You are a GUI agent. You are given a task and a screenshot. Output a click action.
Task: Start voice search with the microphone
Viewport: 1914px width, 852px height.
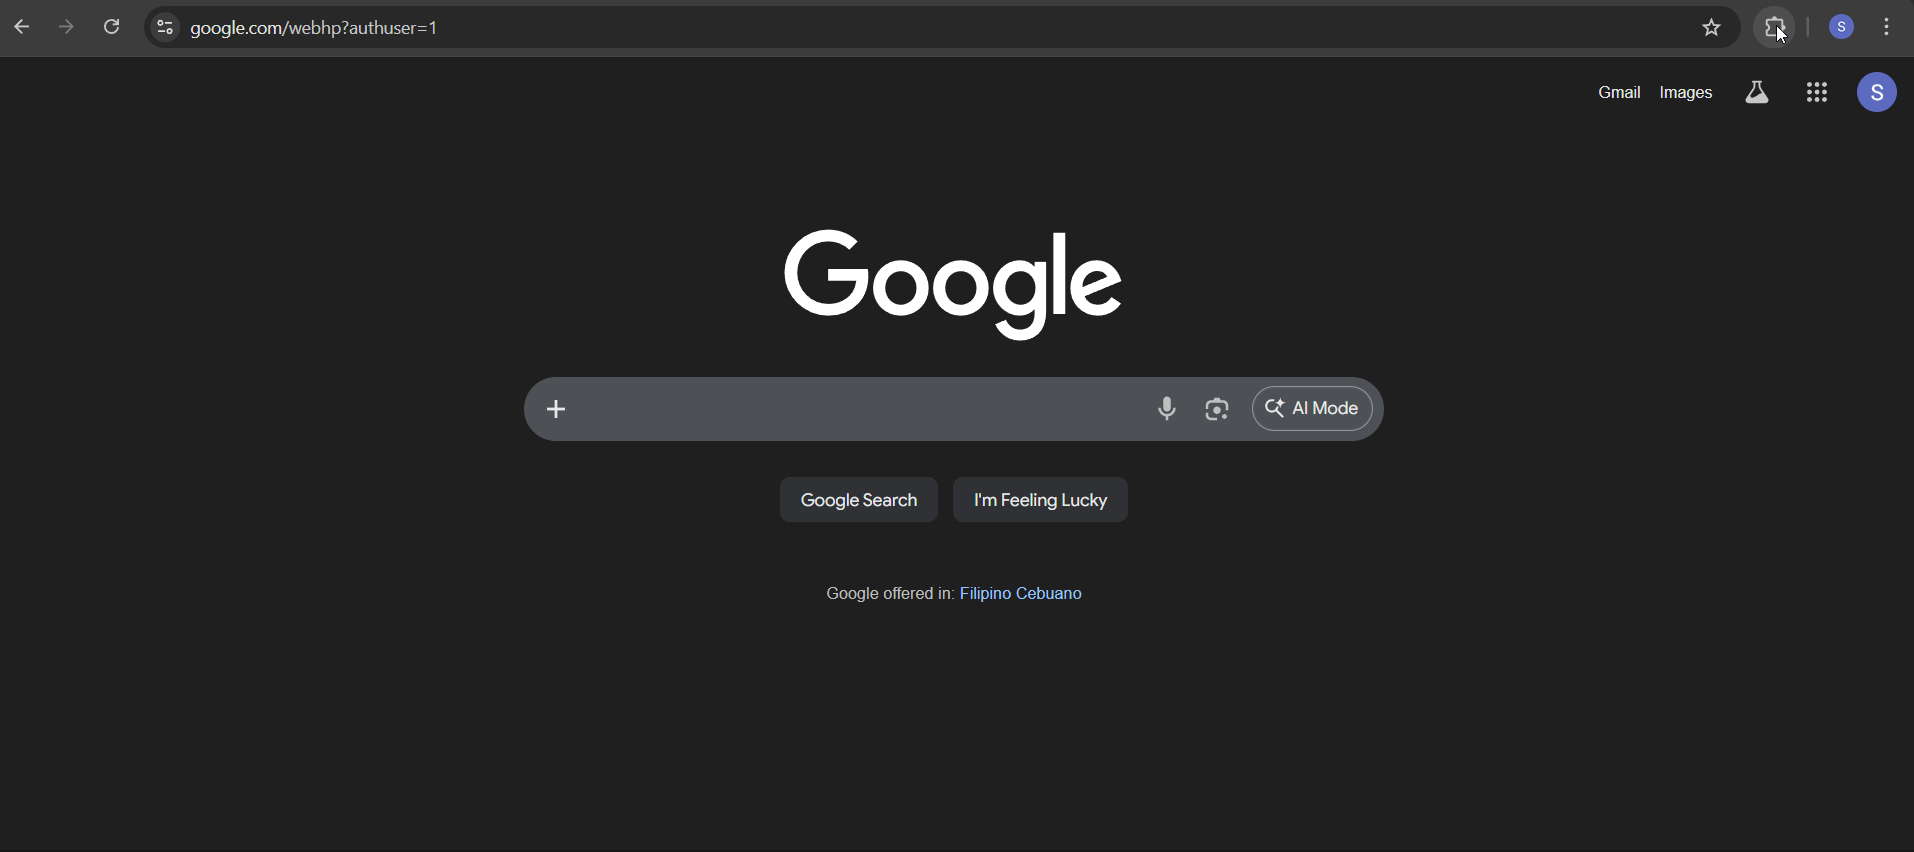tap(1167, 409)
